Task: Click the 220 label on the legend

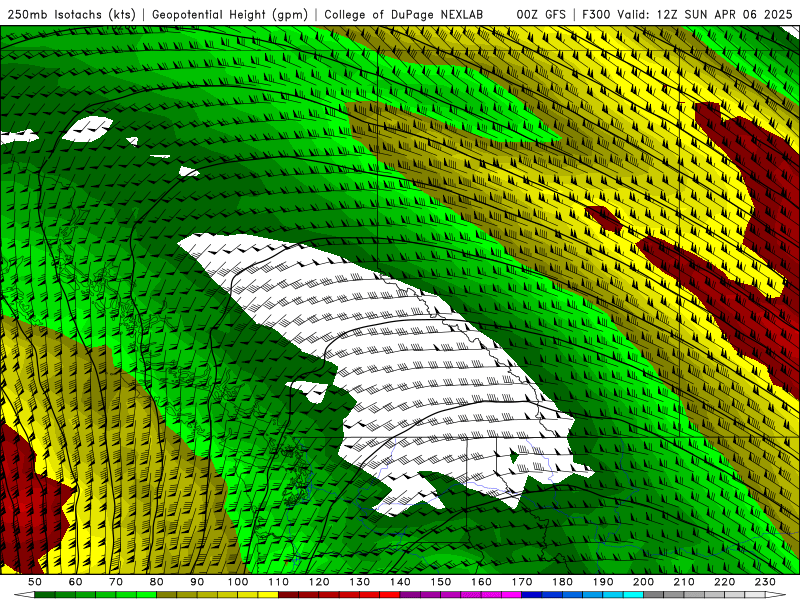Action: [724, 582]
